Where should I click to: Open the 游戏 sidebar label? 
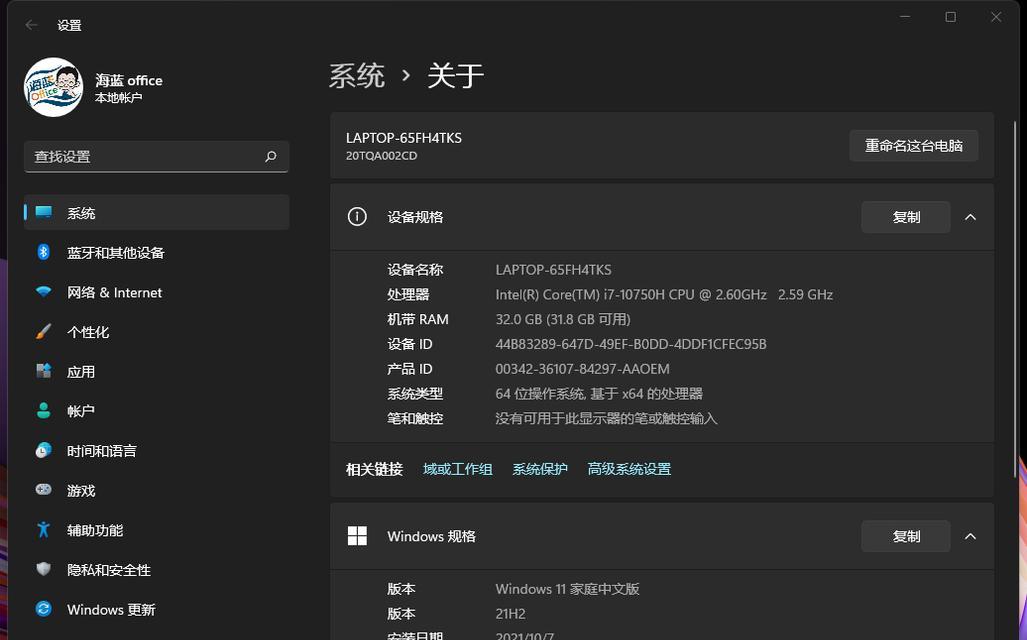tap(81, 491)
